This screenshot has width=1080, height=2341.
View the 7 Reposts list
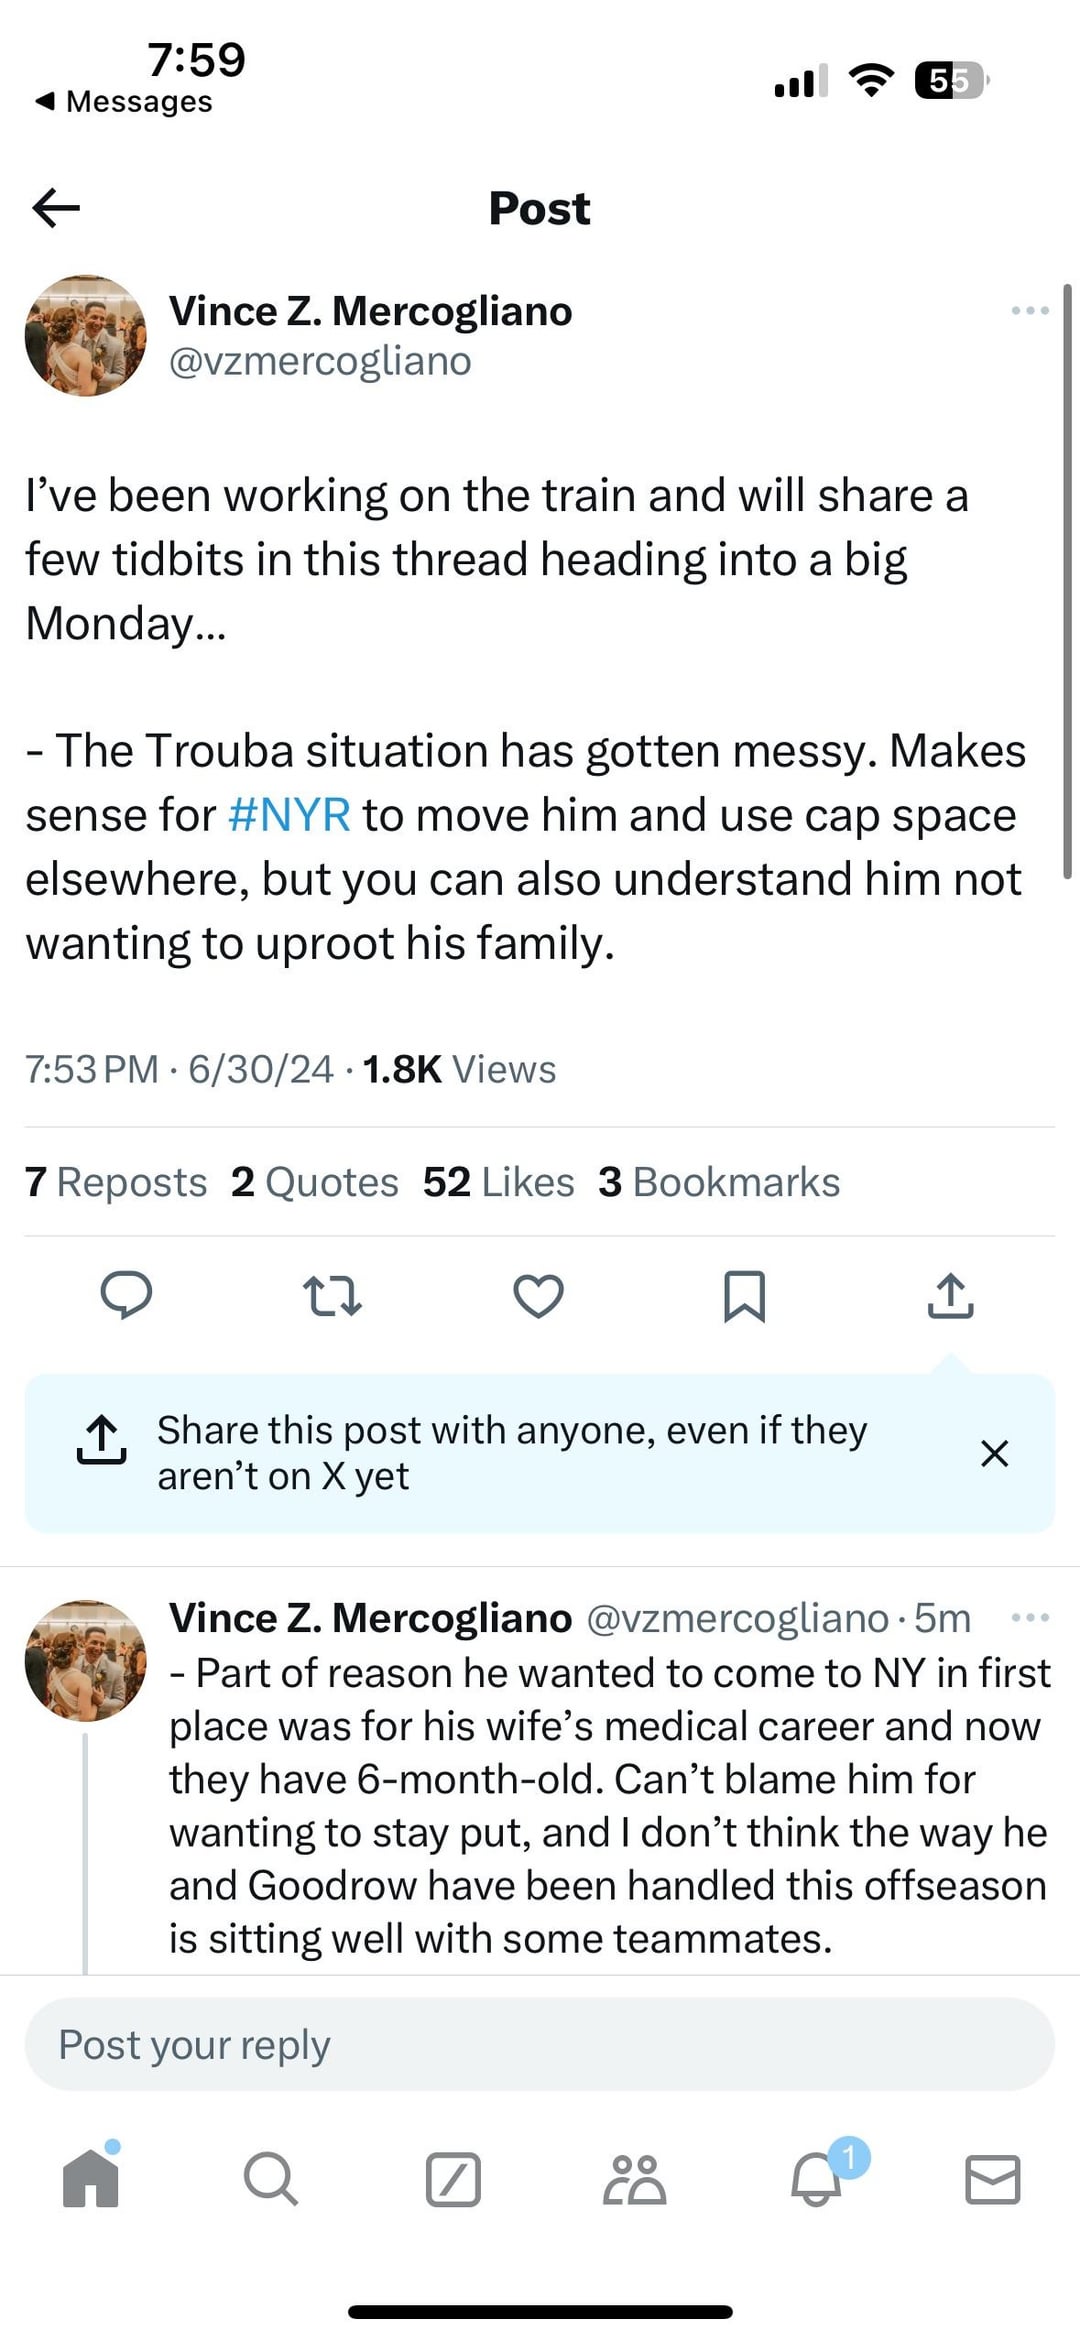click(116, 1182)
